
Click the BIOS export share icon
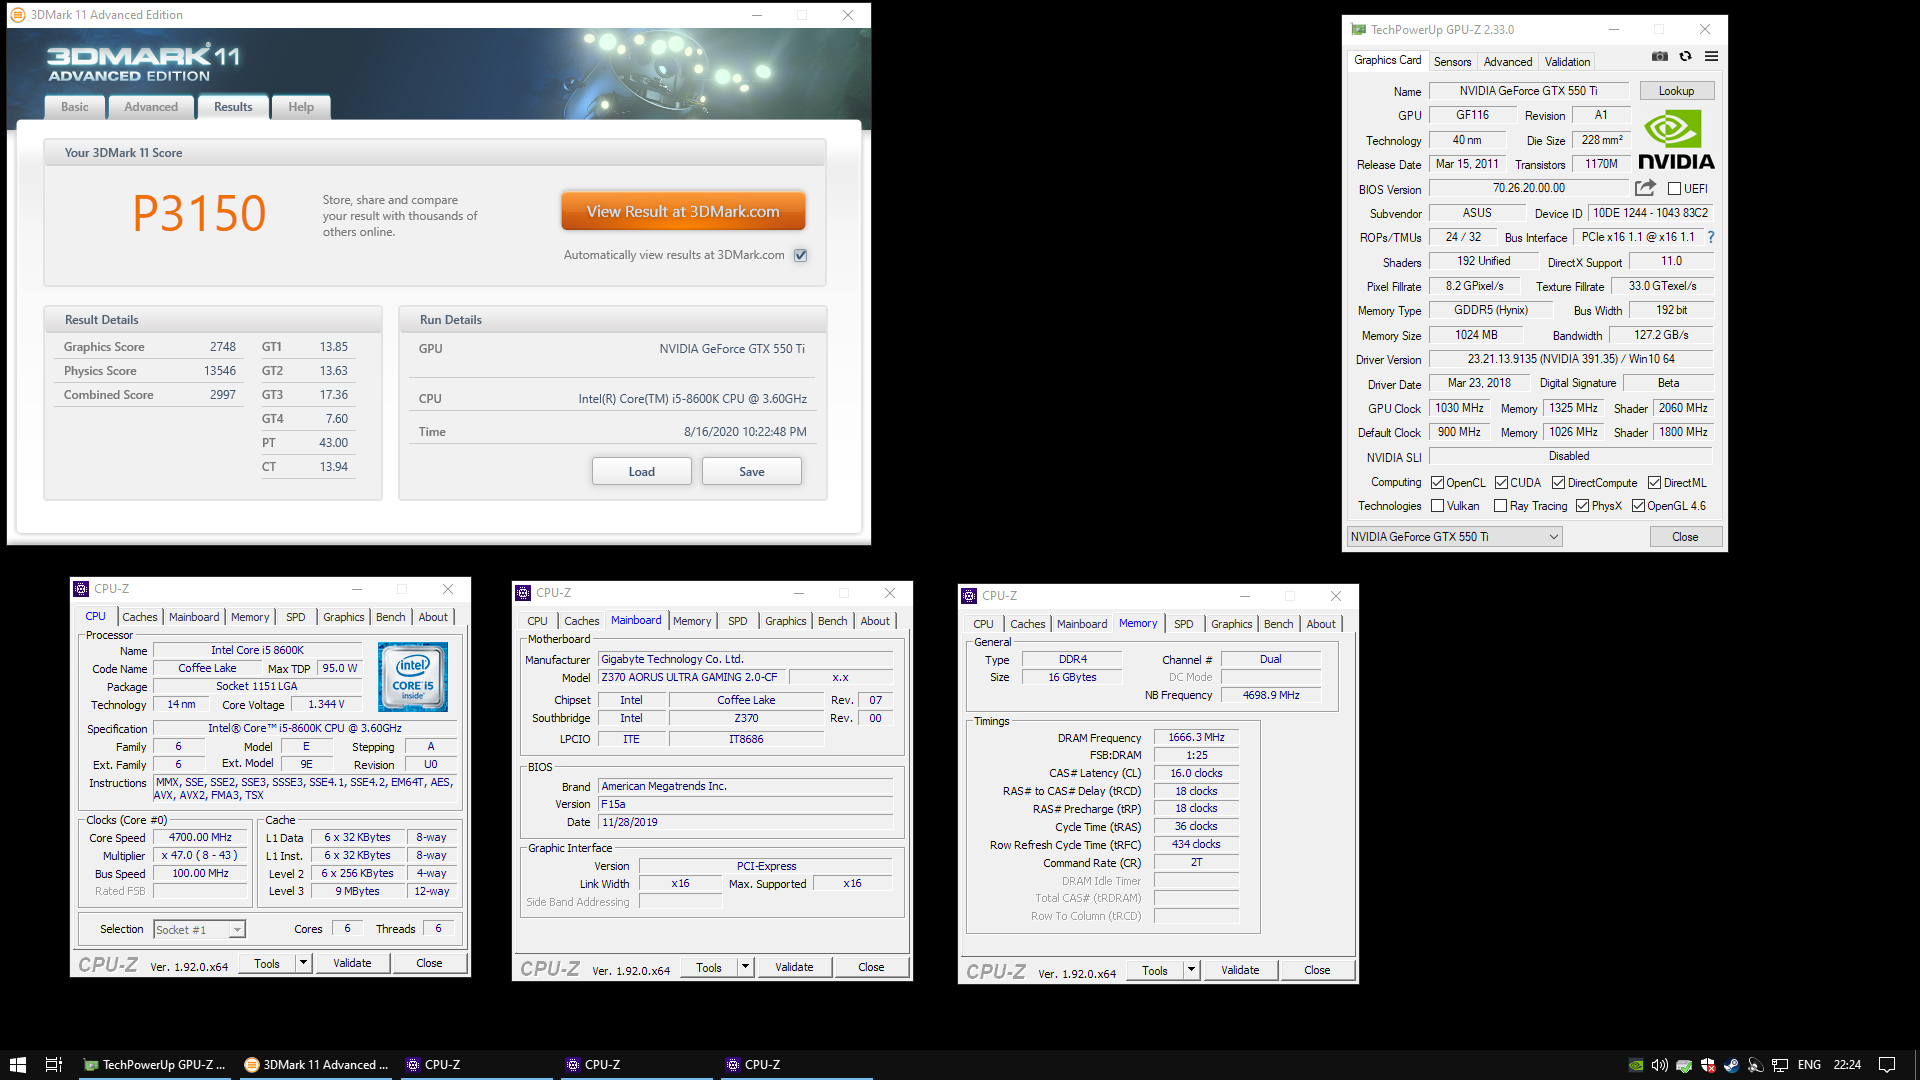pos(1645,188)
